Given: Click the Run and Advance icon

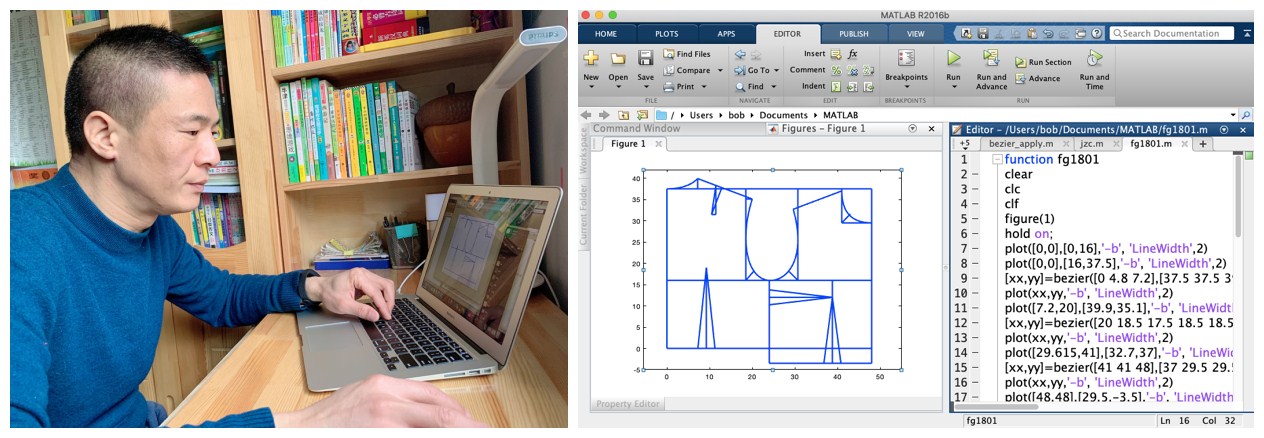Looking at the screenshot, I should (991, 58).
